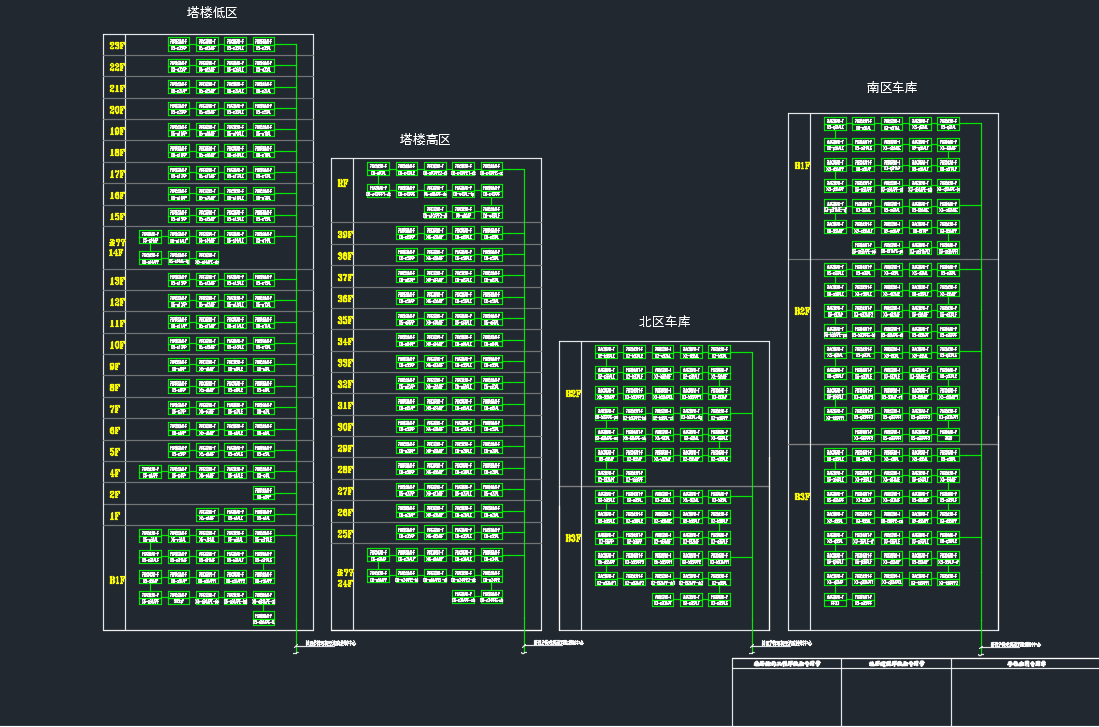Select the 2F floor label

click(115, 495)
